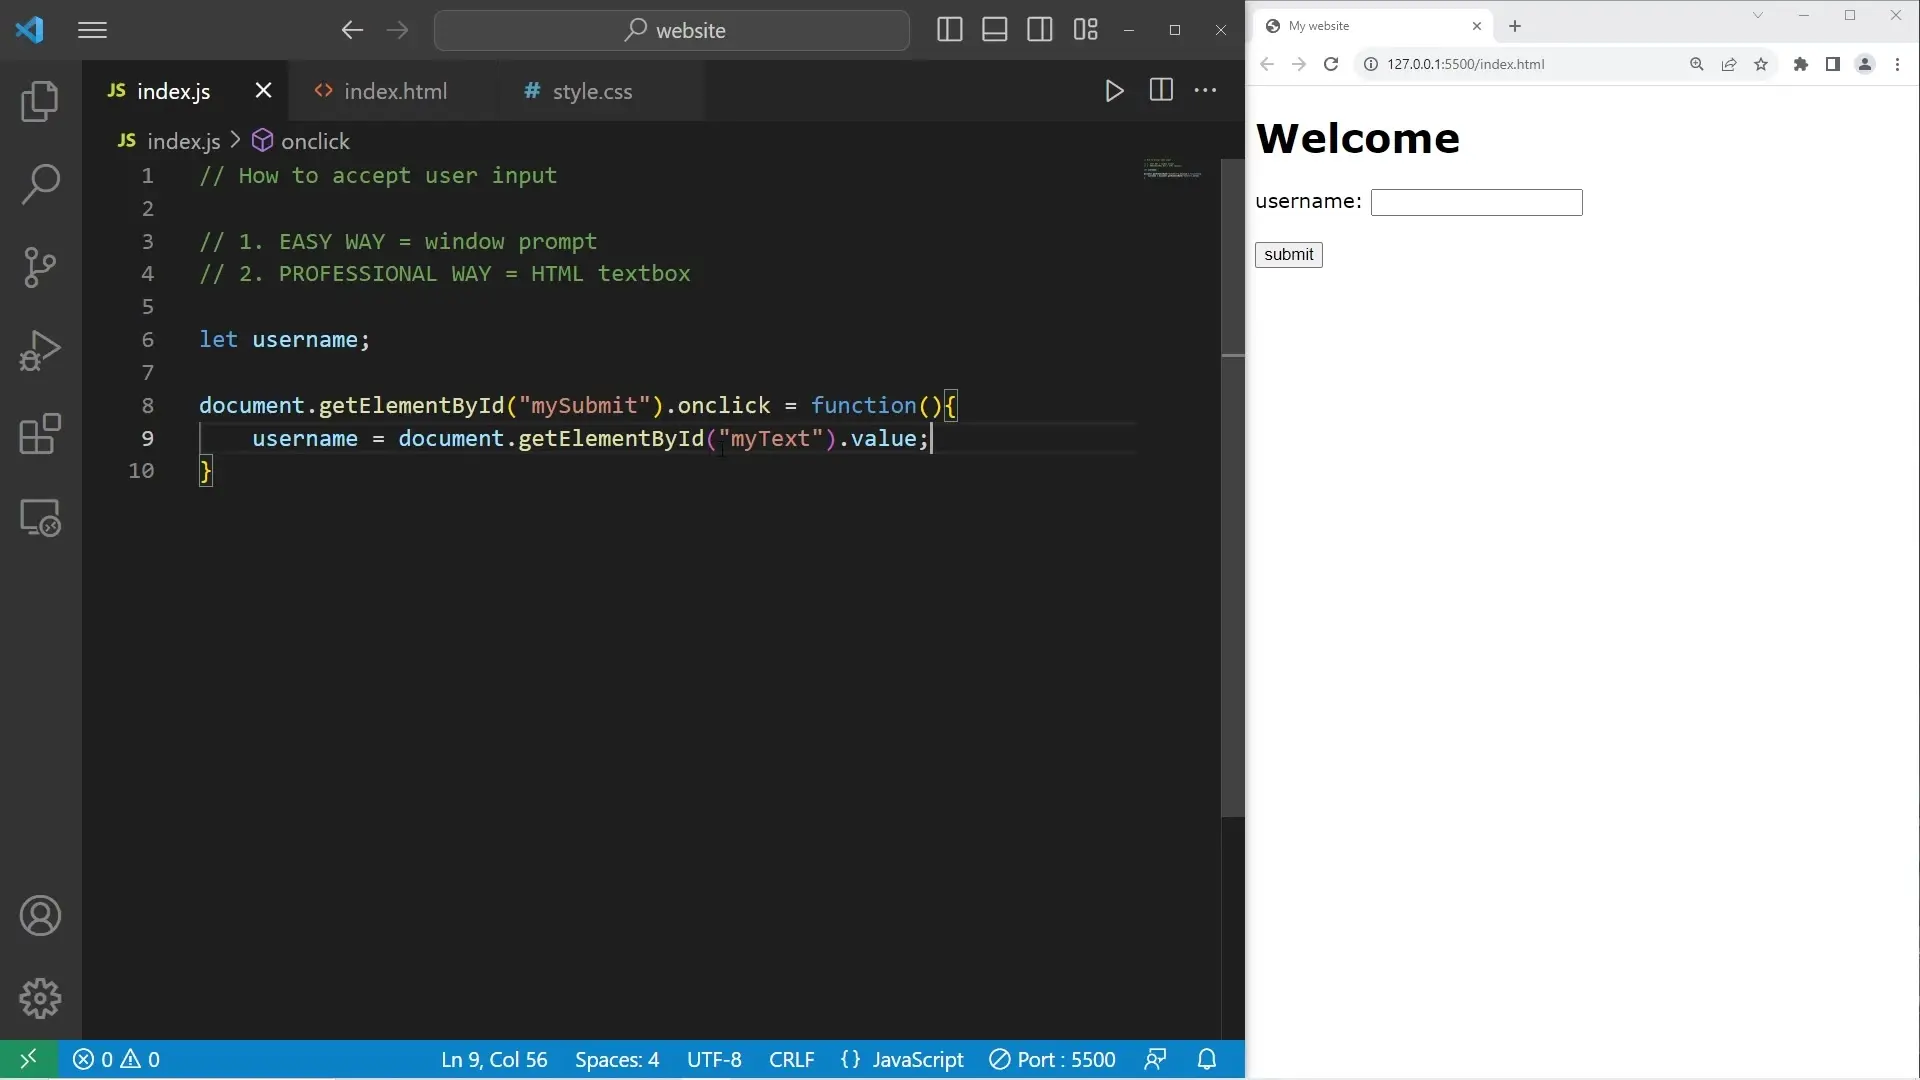
Task: Go back in VS Code navigation
Action: (x=351, y=30)
